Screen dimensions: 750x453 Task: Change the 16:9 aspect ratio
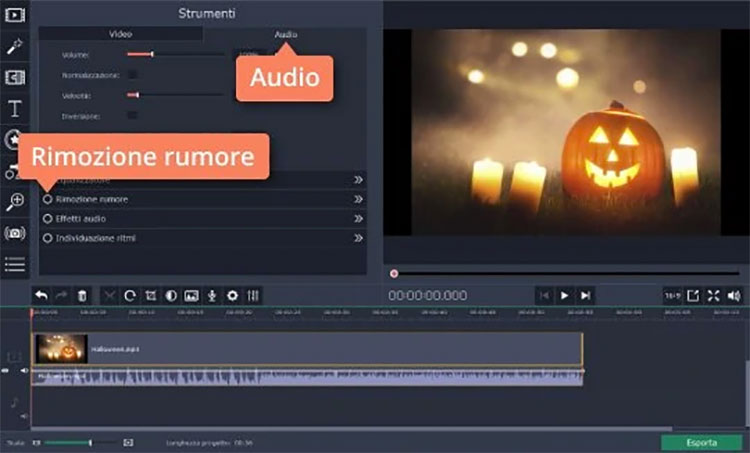[x=672, y=296]
